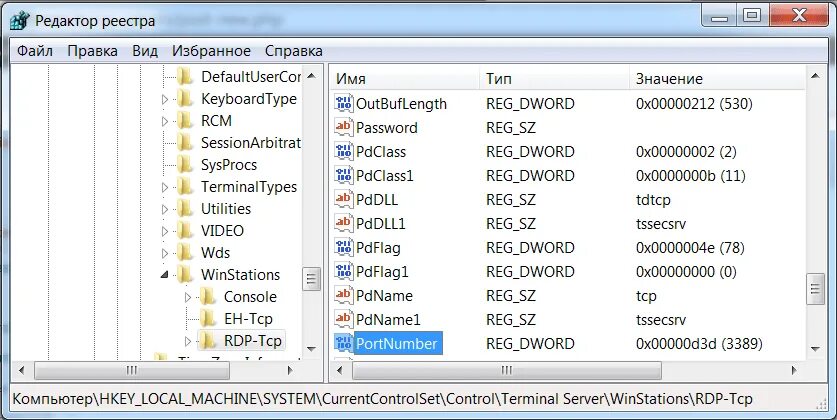837x420 pixels.
Task: Click the PdDLL string value icon
Action: 344,199
